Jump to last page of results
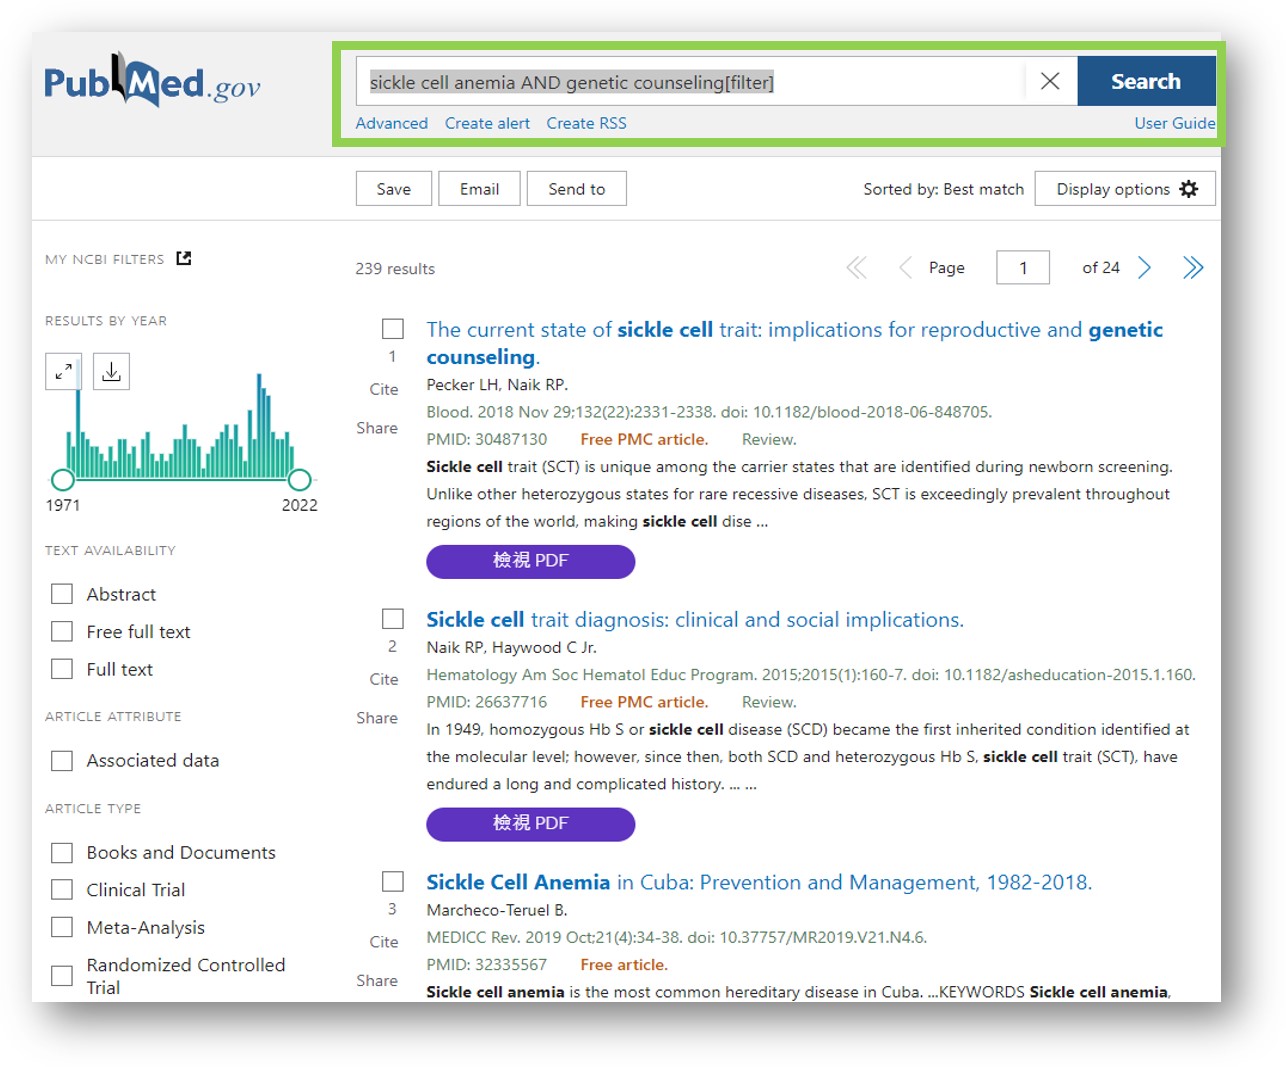 point(1193,267)
